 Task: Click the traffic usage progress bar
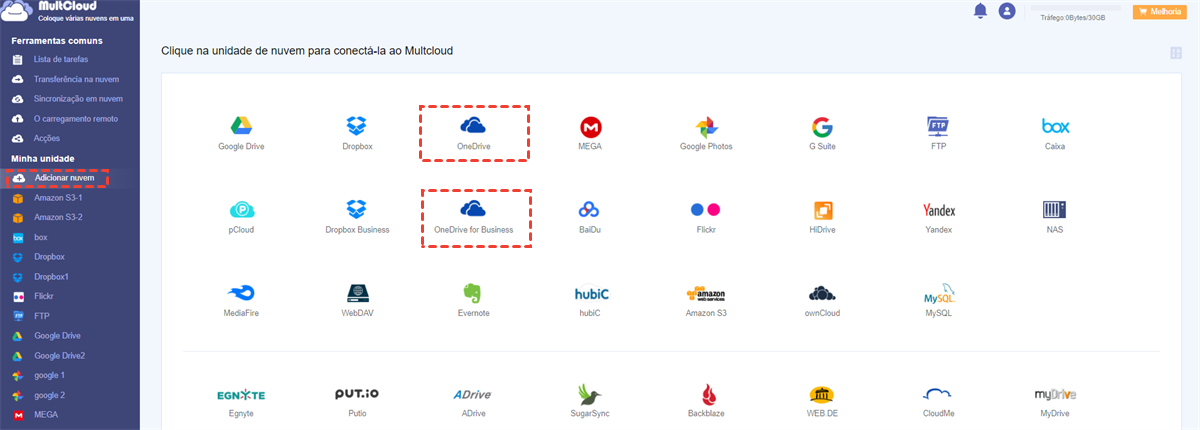point(1075,8)
